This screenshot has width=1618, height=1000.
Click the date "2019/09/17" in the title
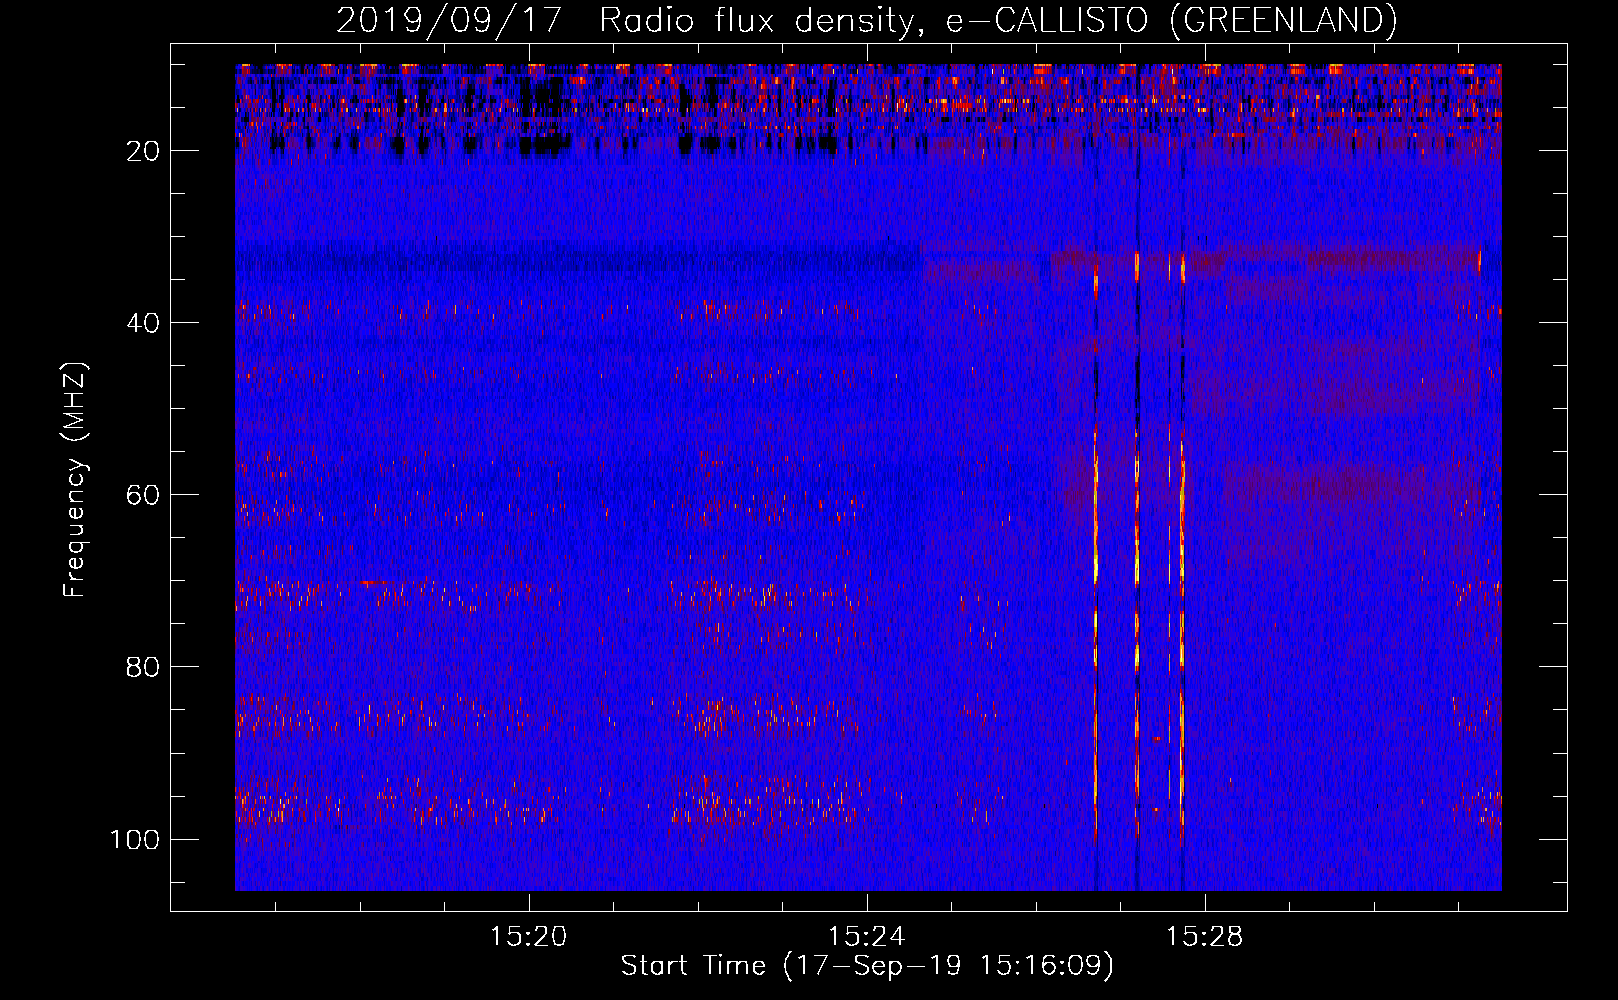pyautogui.click(x=450, y=21)
